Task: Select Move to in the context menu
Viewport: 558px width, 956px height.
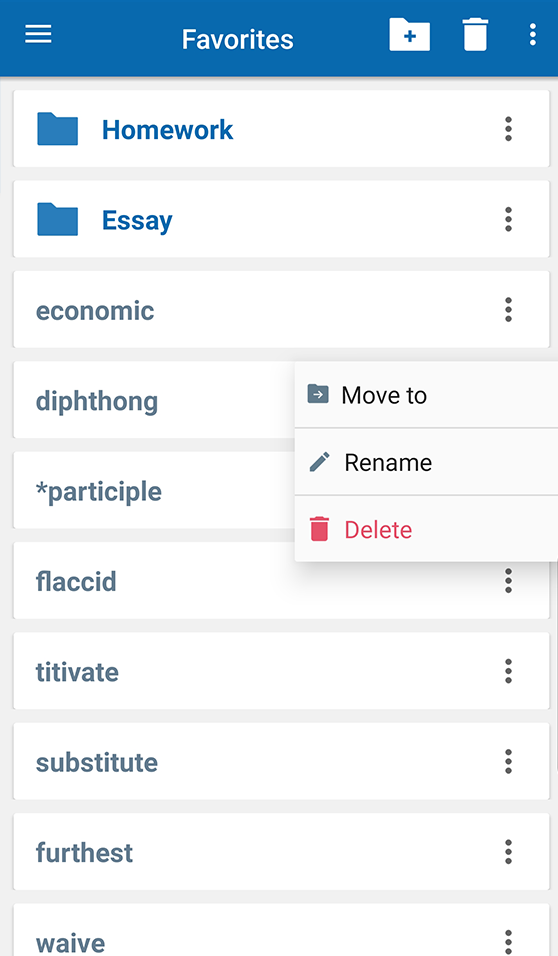Action: tap(426, 395)
